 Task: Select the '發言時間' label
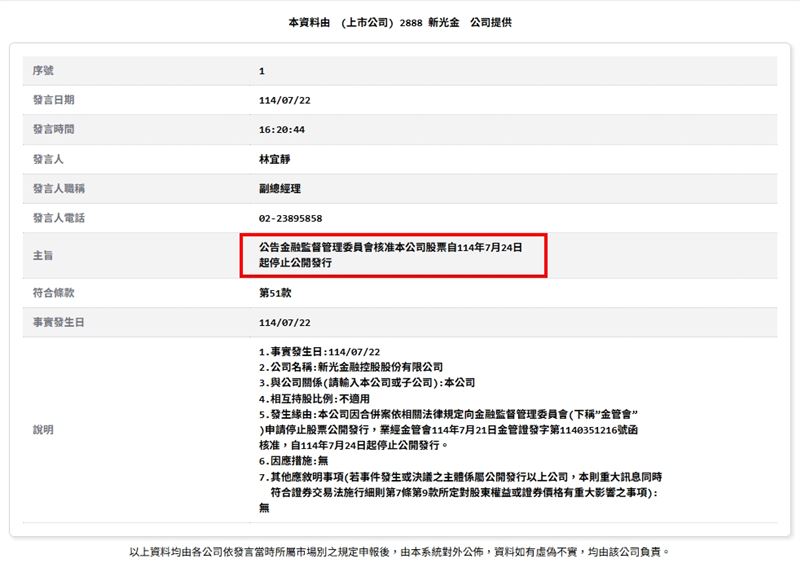54,129
